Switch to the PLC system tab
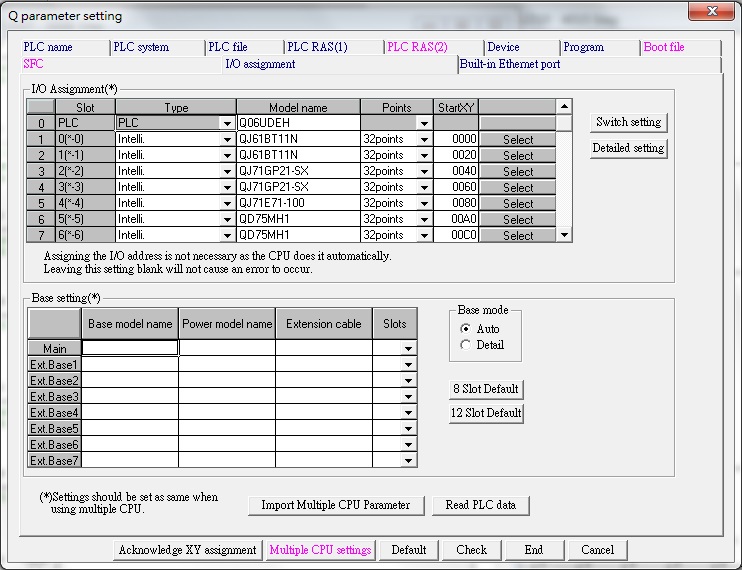The width and height of the screenshot is (742, 570). [x=141, y=47]
